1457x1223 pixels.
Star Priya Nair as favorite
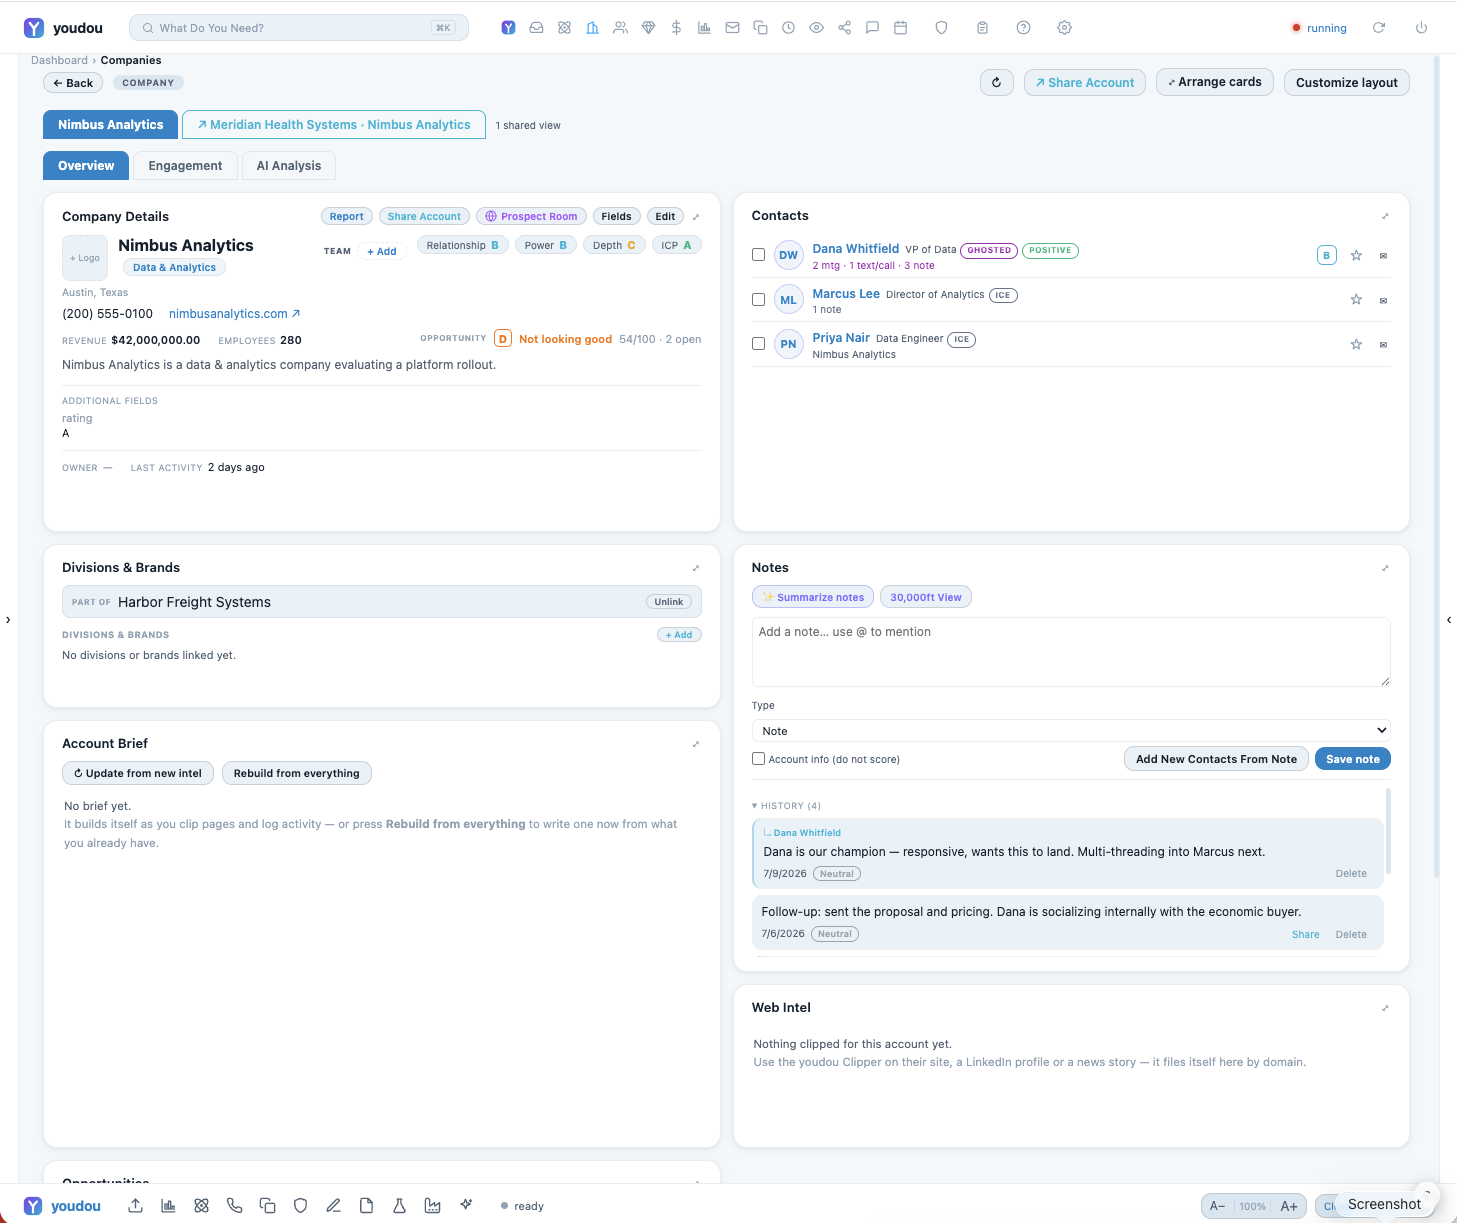click(x=1356, y=344)
